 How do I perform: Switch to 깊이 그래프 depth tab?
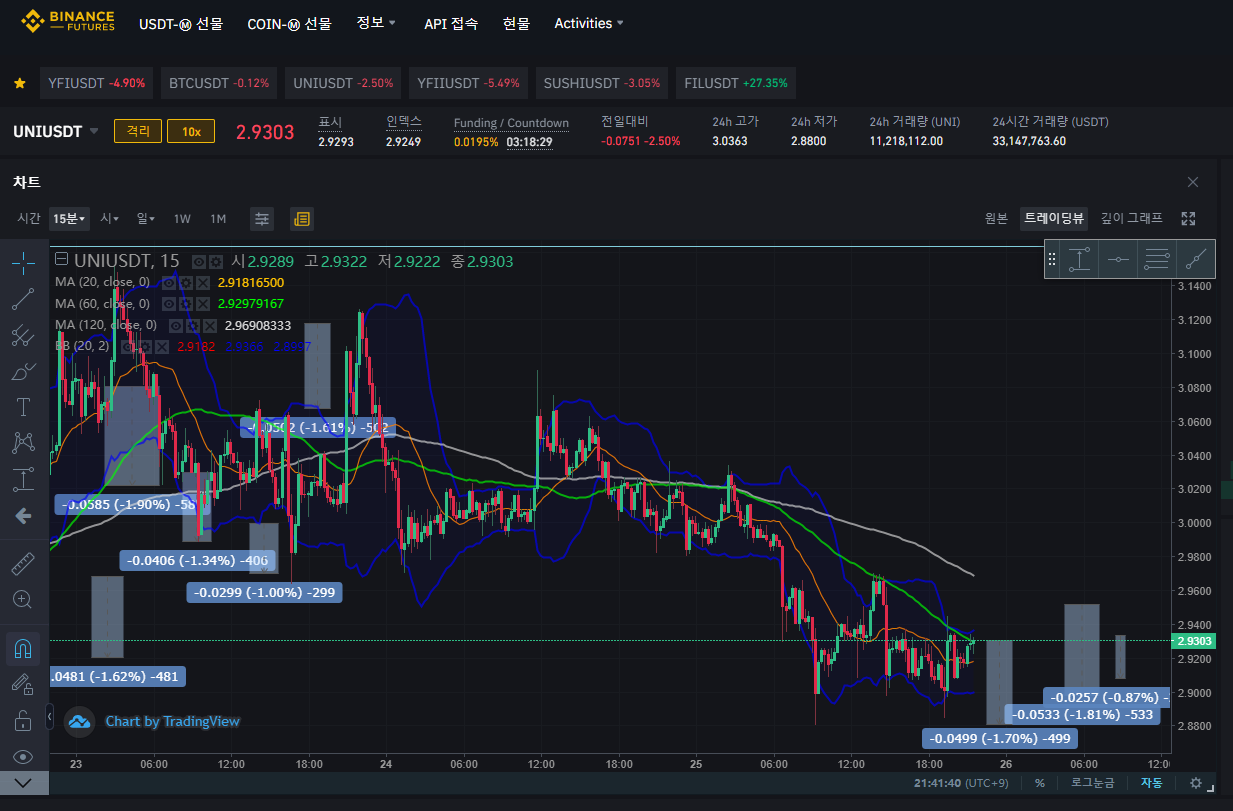[1132, 218]
